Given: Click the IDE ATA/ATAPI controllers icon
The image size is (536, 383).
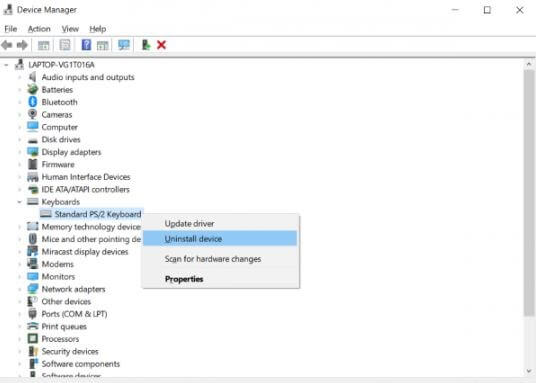Looking at the screenshot, I should pyautogui.click(x=32, y=189).
